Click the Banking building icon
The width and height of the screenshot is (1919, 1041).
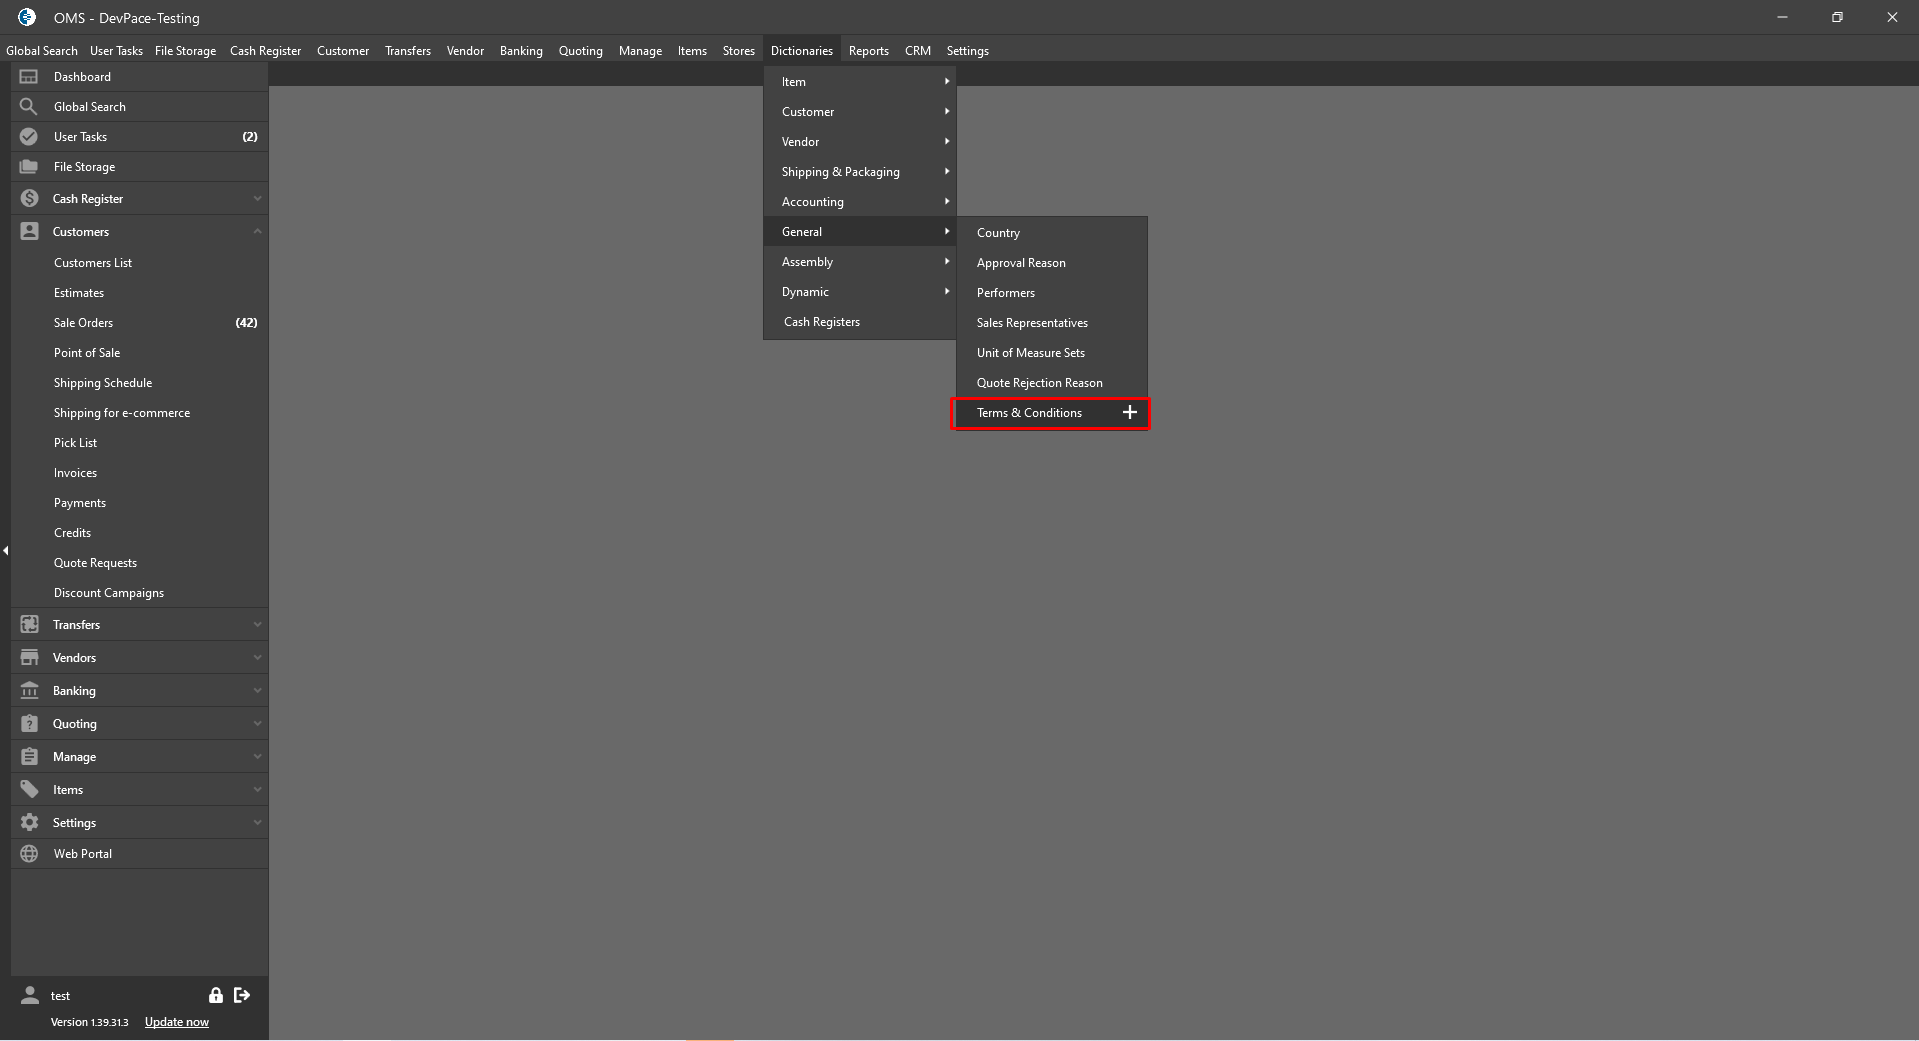(x=29, y=691)
